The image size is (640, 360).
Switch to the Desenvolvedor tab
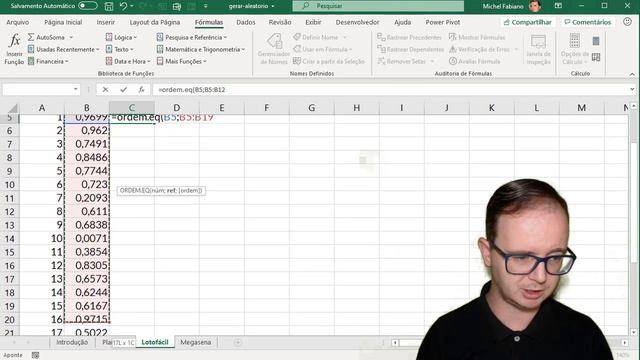357,22
